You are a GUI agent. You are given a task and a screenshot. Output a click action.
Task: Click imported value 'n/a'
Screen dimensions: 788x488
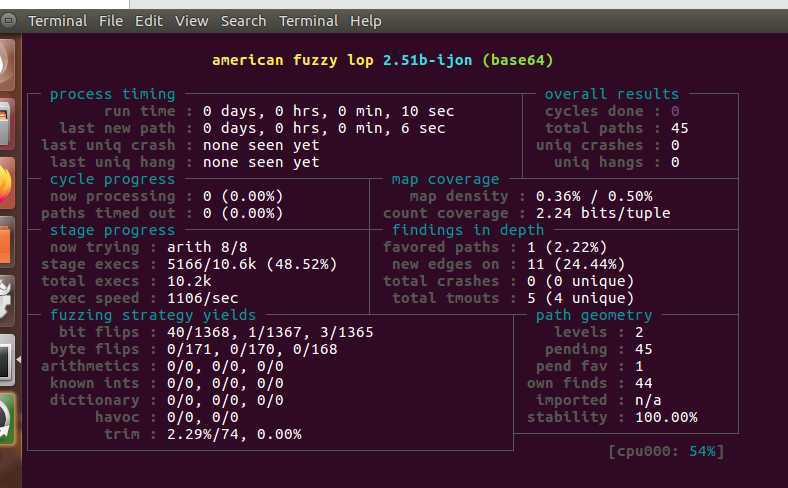648,401
